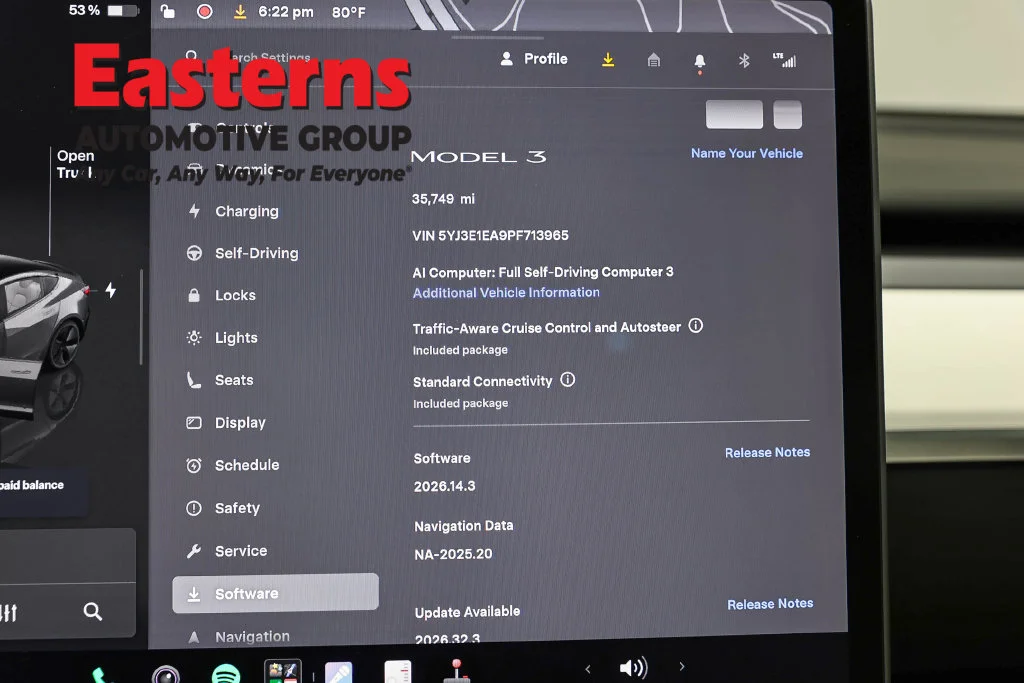Tap navigation data NA-2025.20 text

pyautogui.click(x=453, y=554)
